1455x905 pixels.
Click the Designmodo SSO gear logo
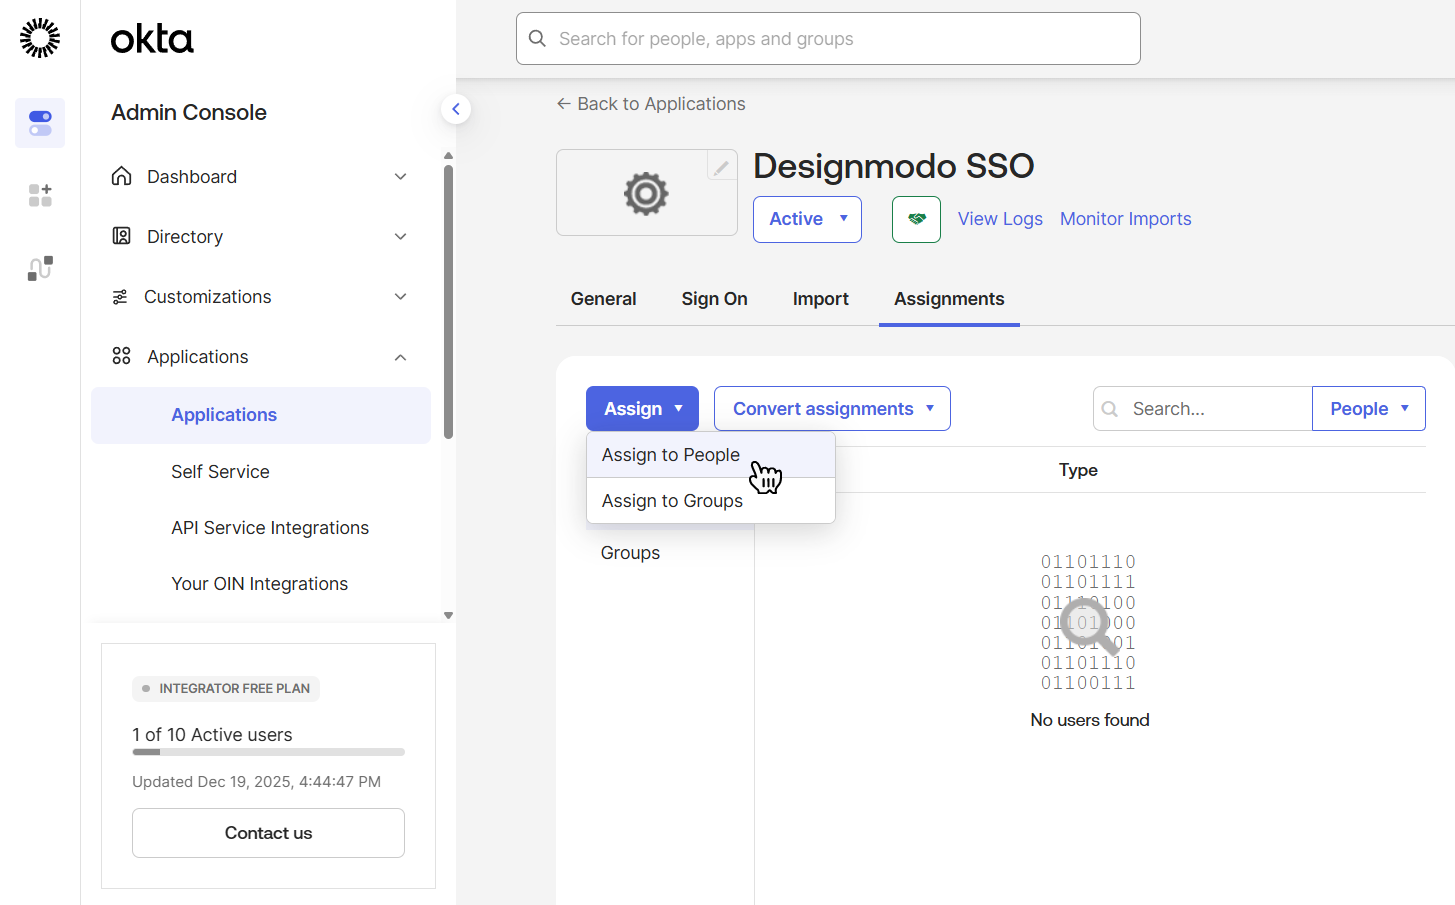tap(646, 193)
